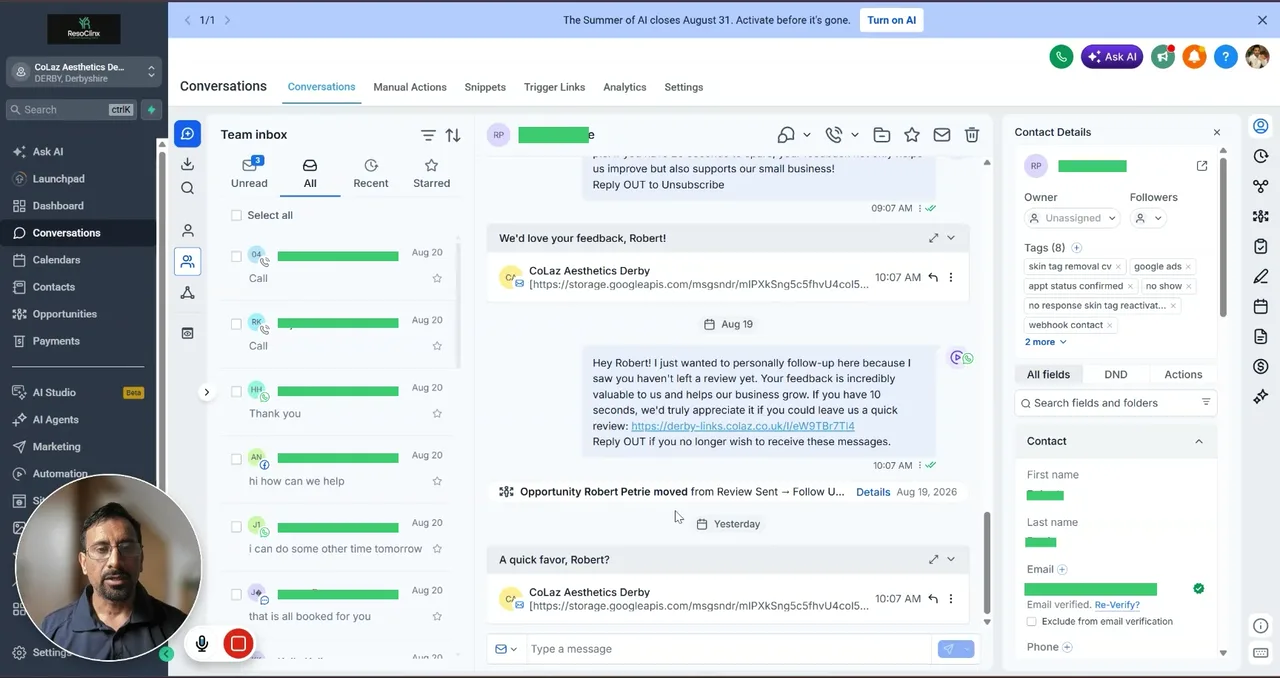
Task: Collapse the Contact section
Action: pyautogui.click(x=1199, y=441)
